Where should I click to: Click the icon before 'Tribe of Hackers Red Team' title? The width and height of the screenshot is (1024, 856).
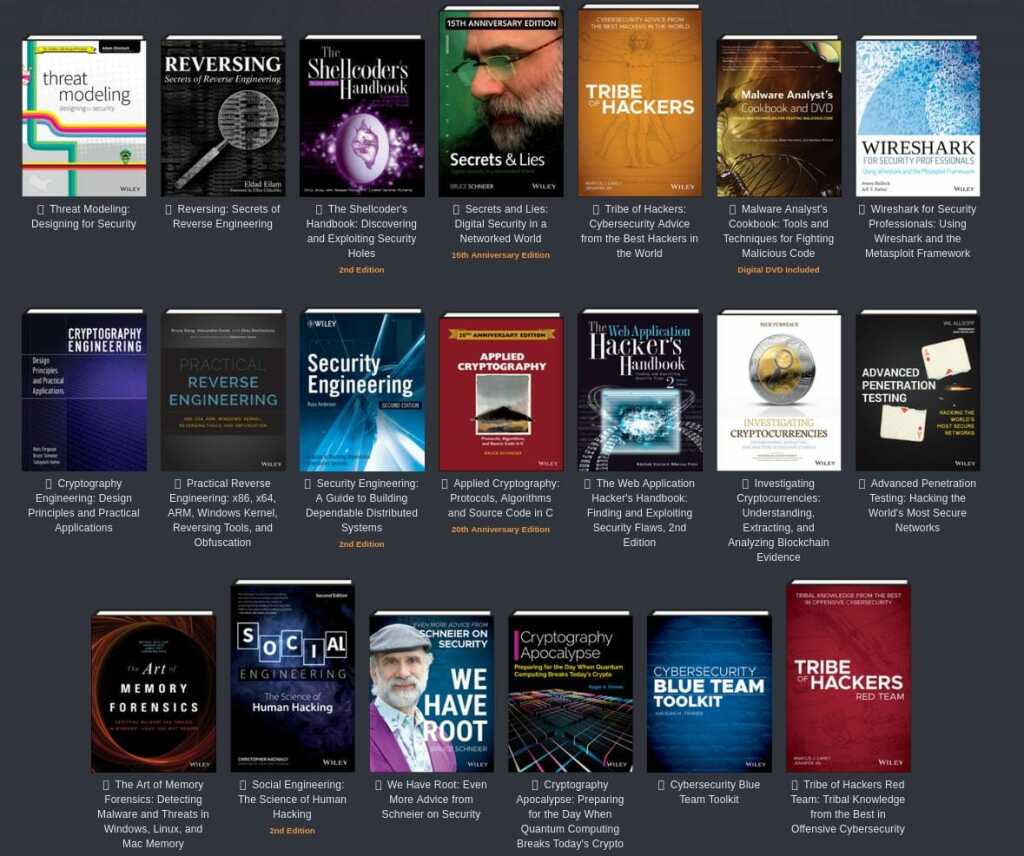794,785
